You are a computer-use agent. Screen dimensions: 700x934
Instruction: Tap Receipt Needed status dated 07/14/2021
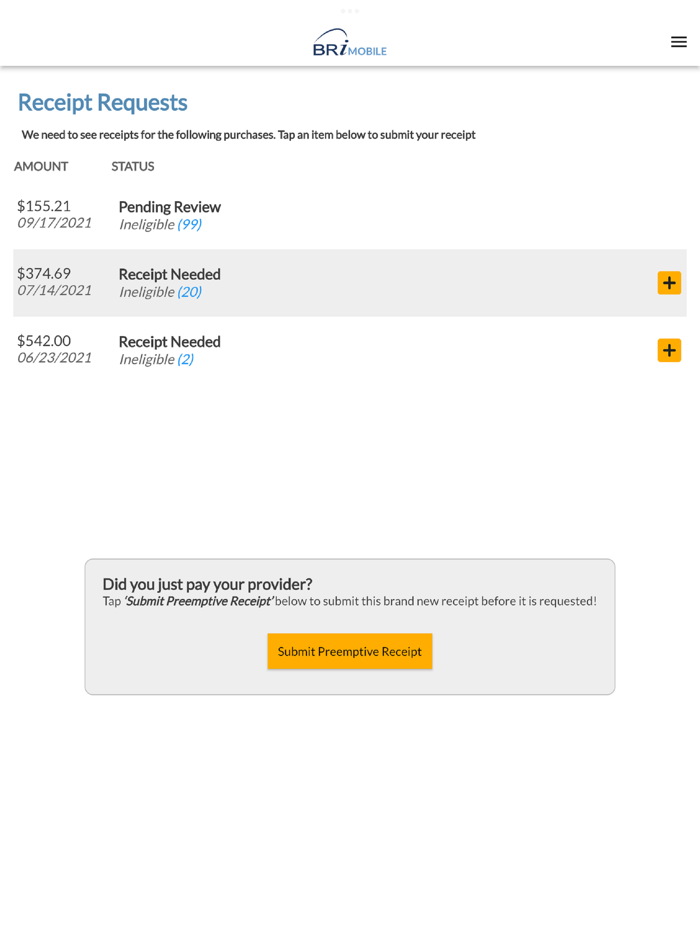[x=169, y=274]
